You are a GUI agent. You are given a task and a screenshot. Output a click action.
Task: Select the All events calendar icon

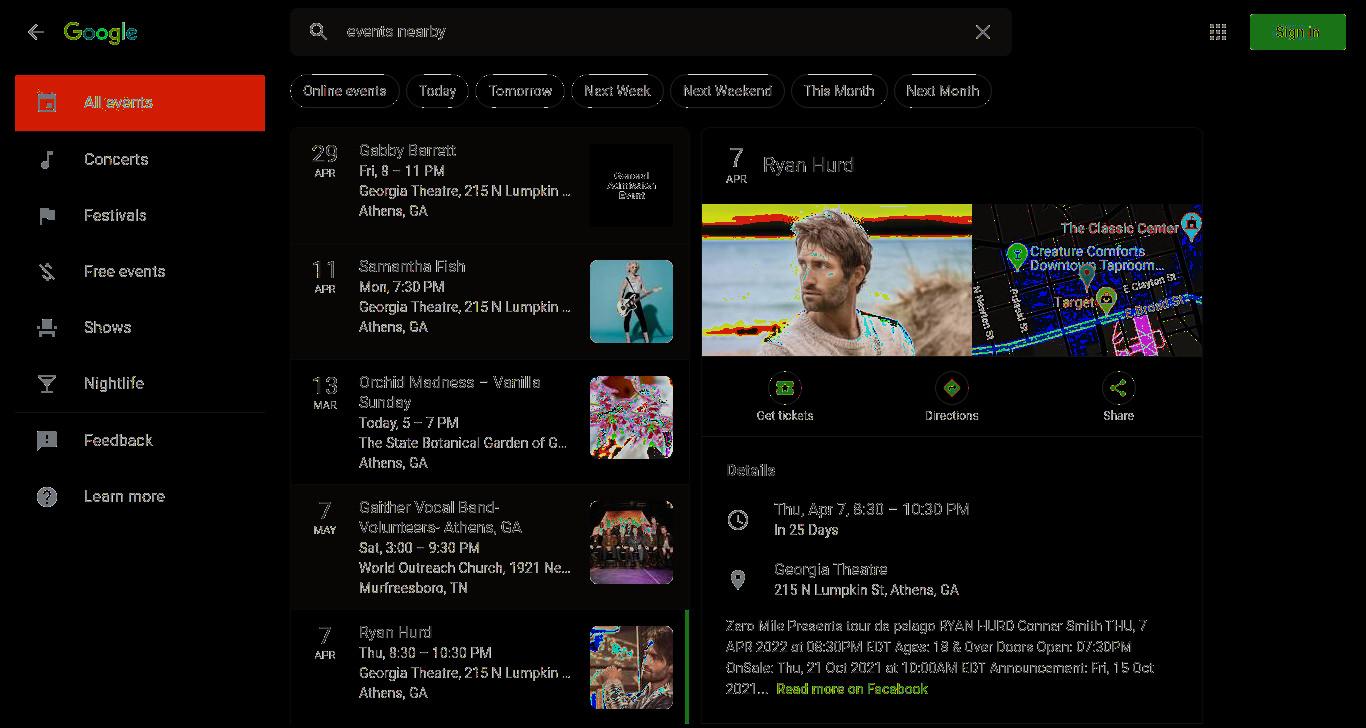pyautogui.click(x=46, y=102)
